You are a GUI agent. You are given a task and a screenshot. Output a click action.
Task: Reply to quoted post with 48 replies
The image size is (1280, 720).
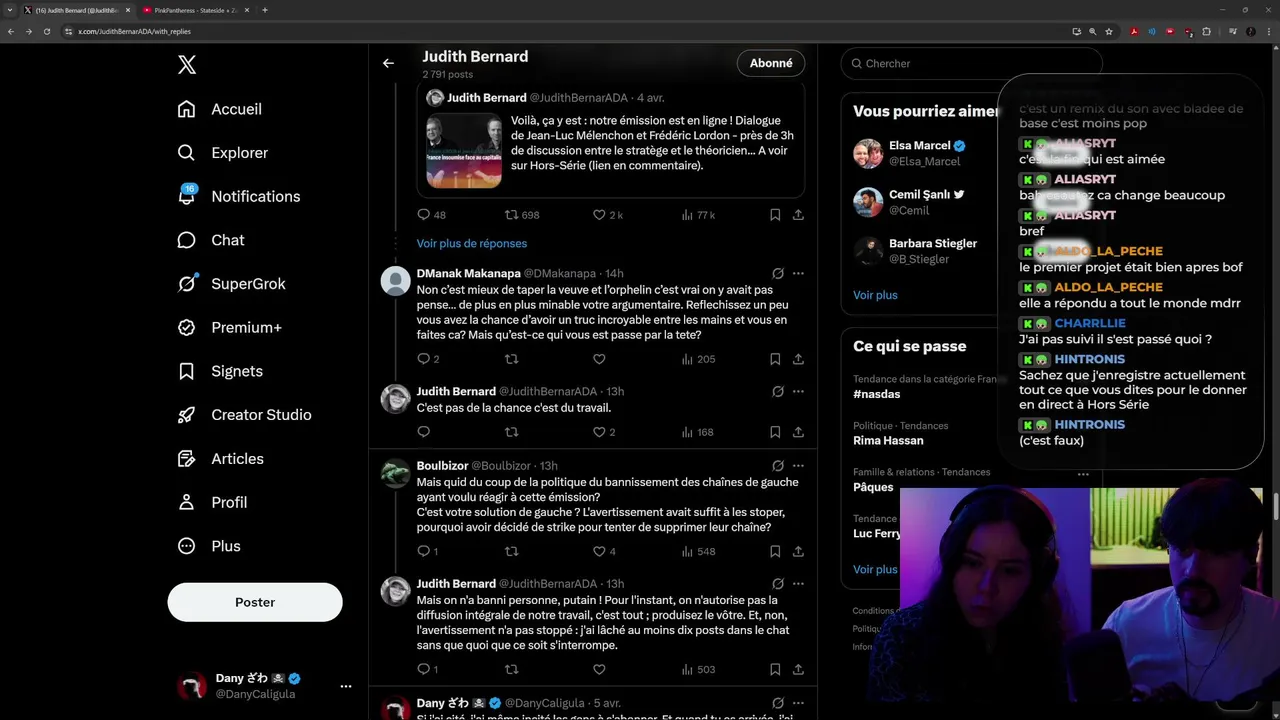[431, 215]
